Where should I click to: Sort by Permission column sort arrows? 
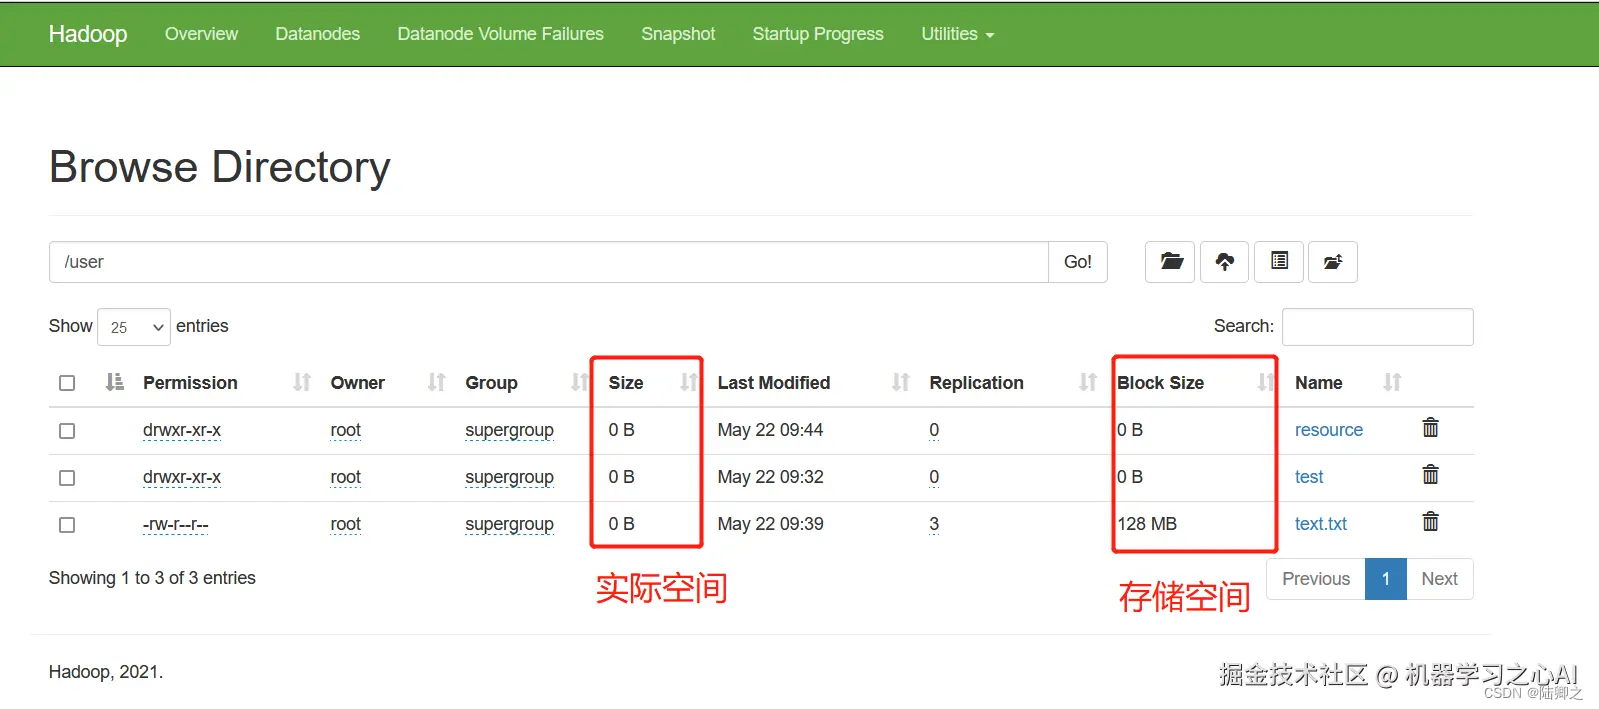(302, 382)
